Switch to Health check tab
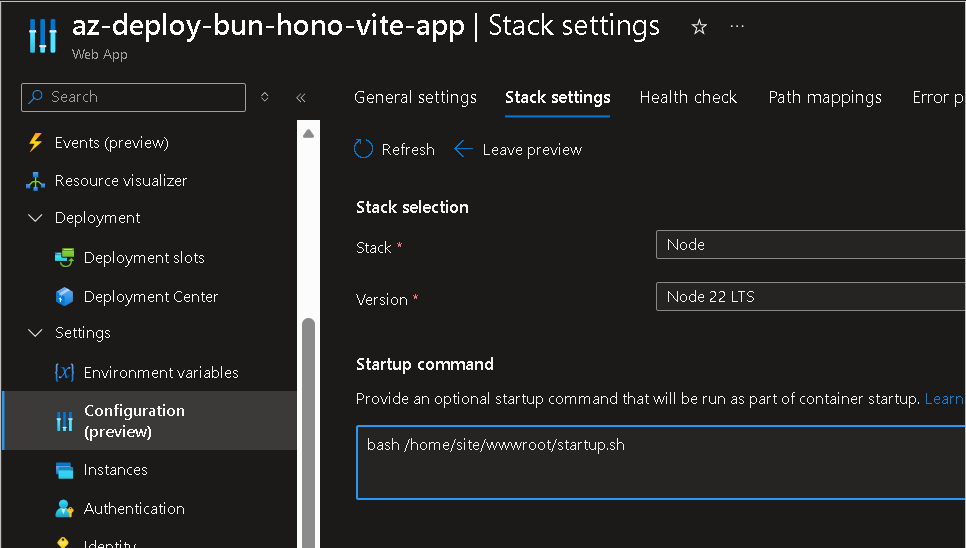The width and height of the screenshot is (966, 548). 688,97
